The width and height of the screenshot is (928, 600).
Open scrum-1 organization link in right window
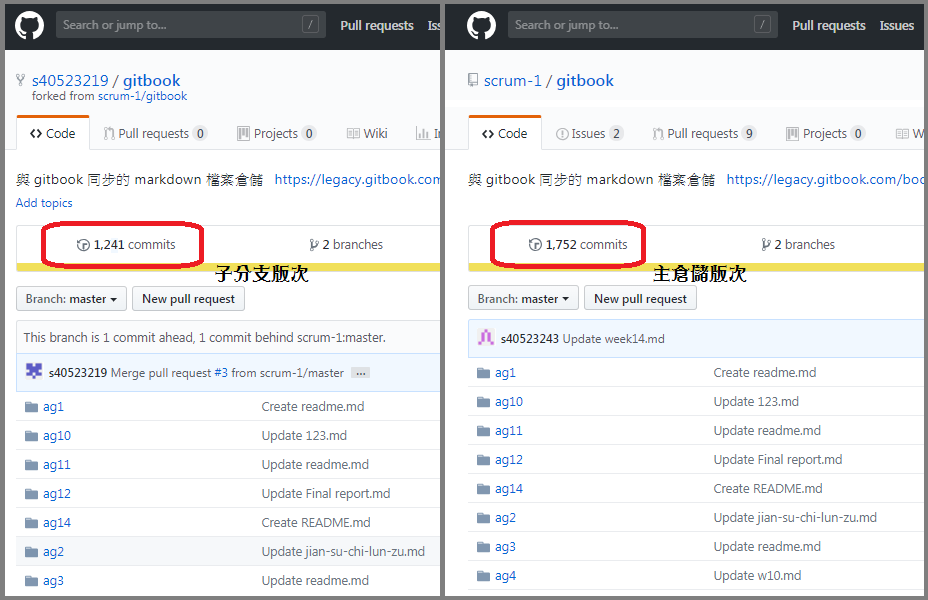coord(513,80)
